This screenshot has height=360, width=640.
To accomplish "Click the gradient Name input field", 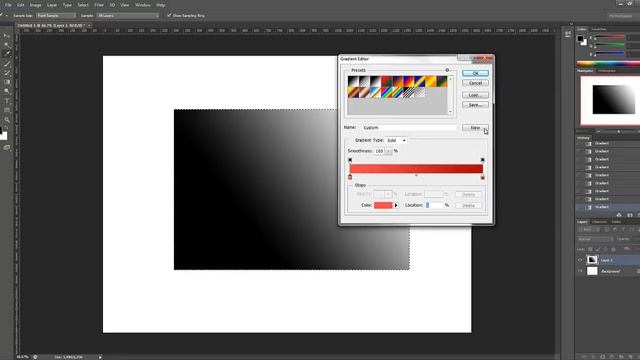I will click(409, 128).
